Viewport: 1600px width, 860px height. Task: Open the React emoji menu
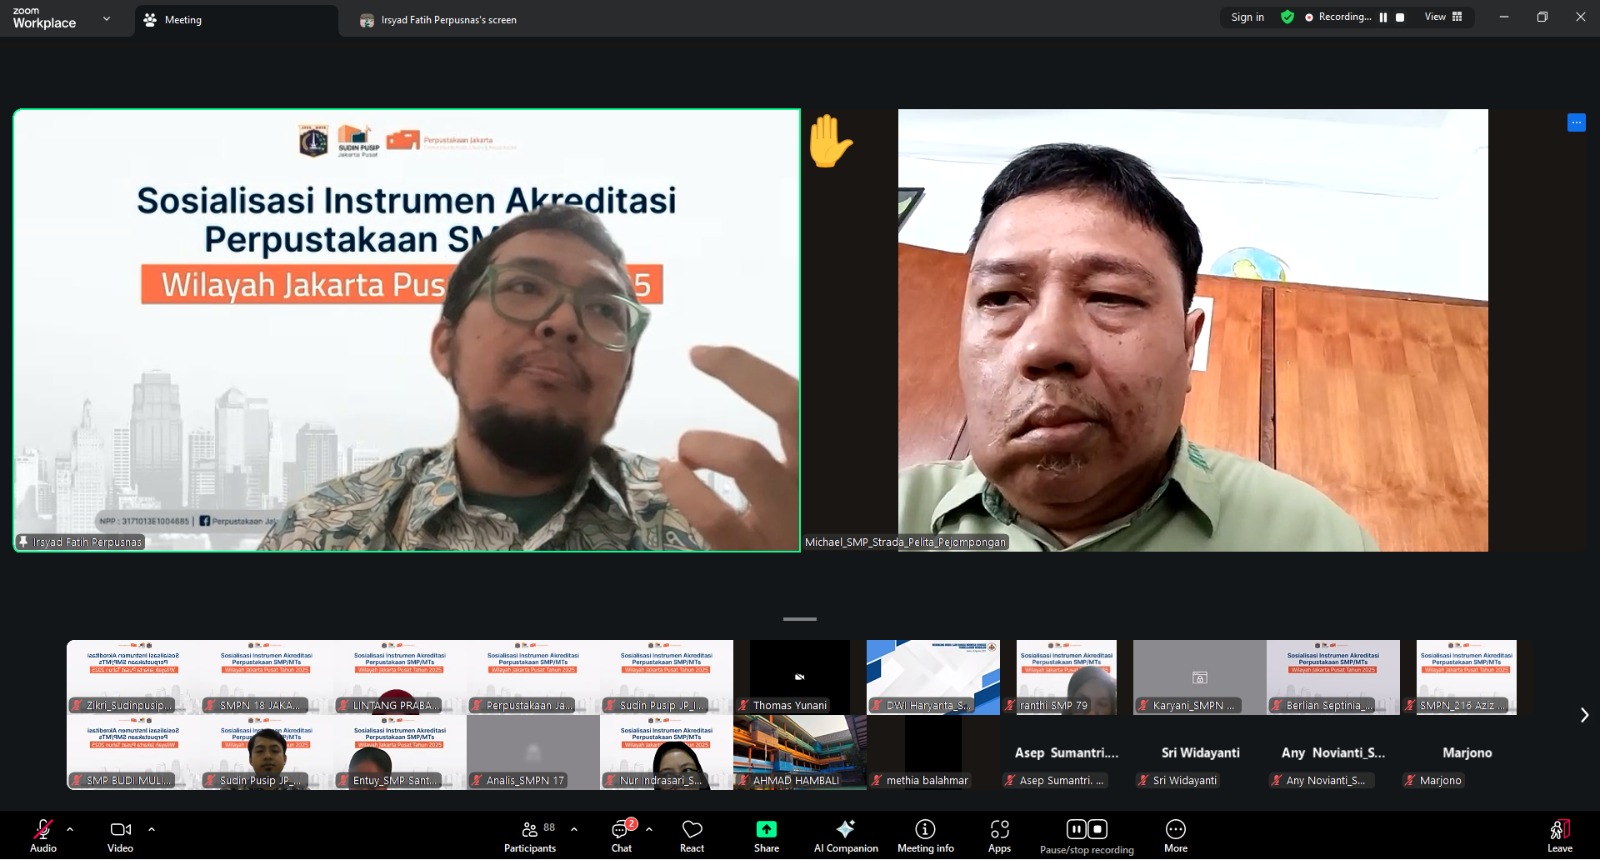692,836
